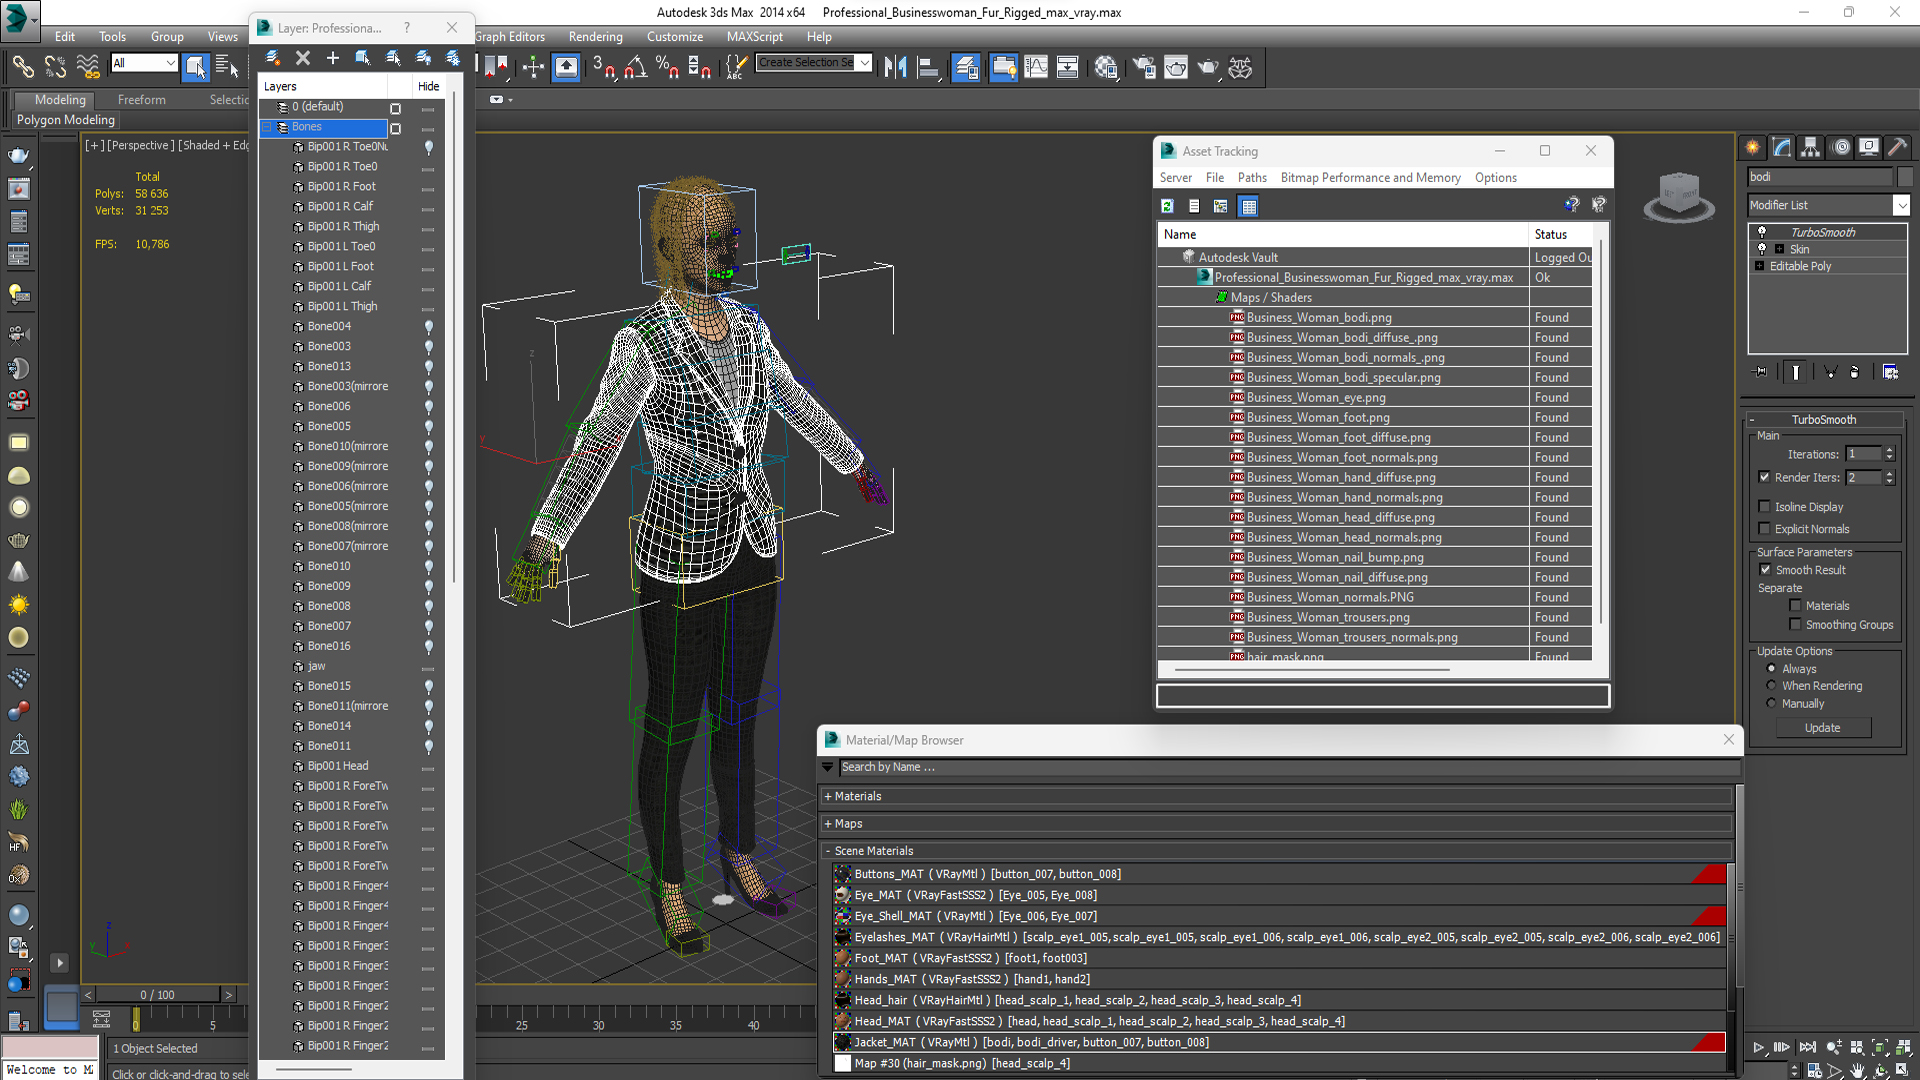Toggle TurboSmooth modifier lightbulb

(x=1762, y=232)
